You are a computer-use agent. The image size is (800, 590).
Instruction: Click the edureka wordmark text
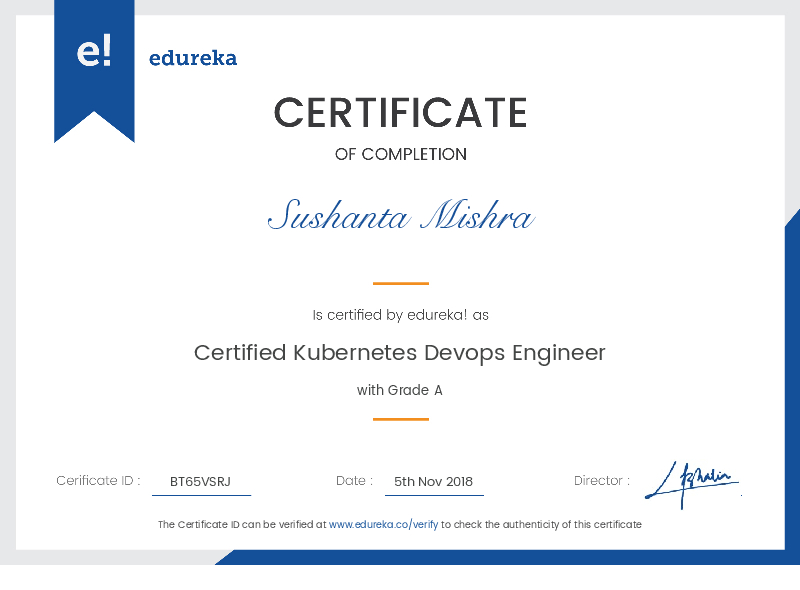[193, 58]
